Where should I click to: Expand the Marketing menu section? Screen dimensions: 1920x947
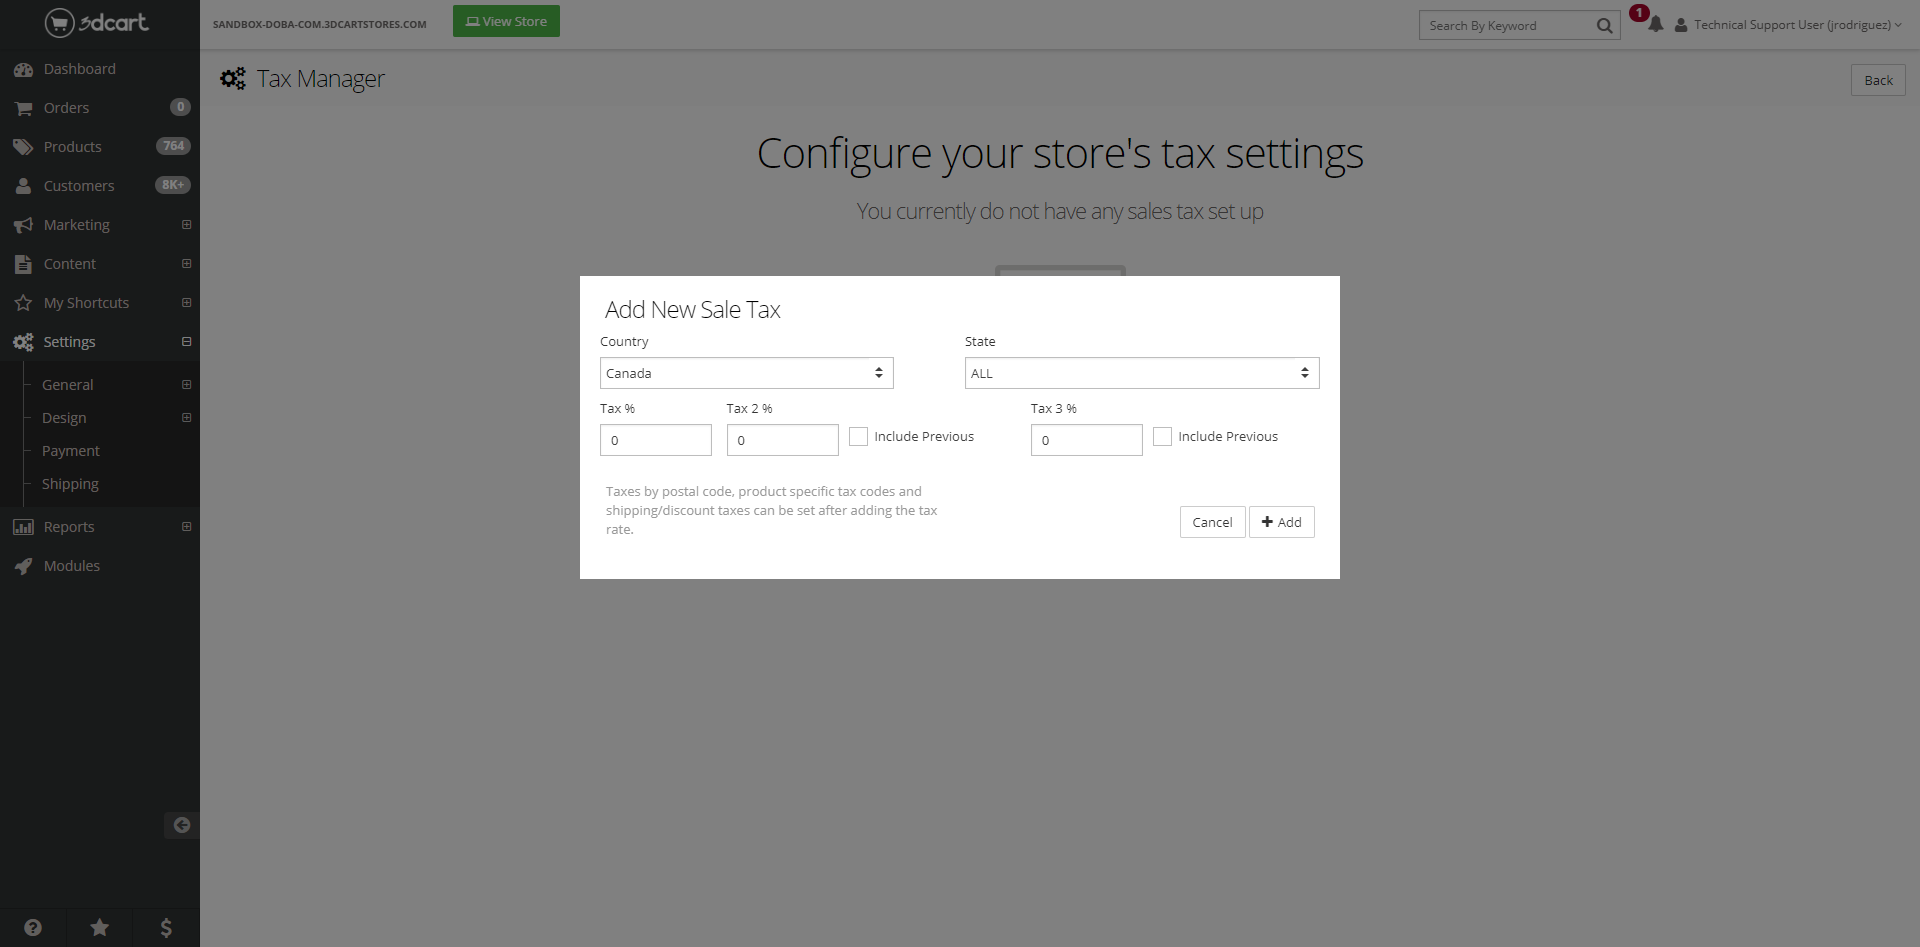(186, 225)
